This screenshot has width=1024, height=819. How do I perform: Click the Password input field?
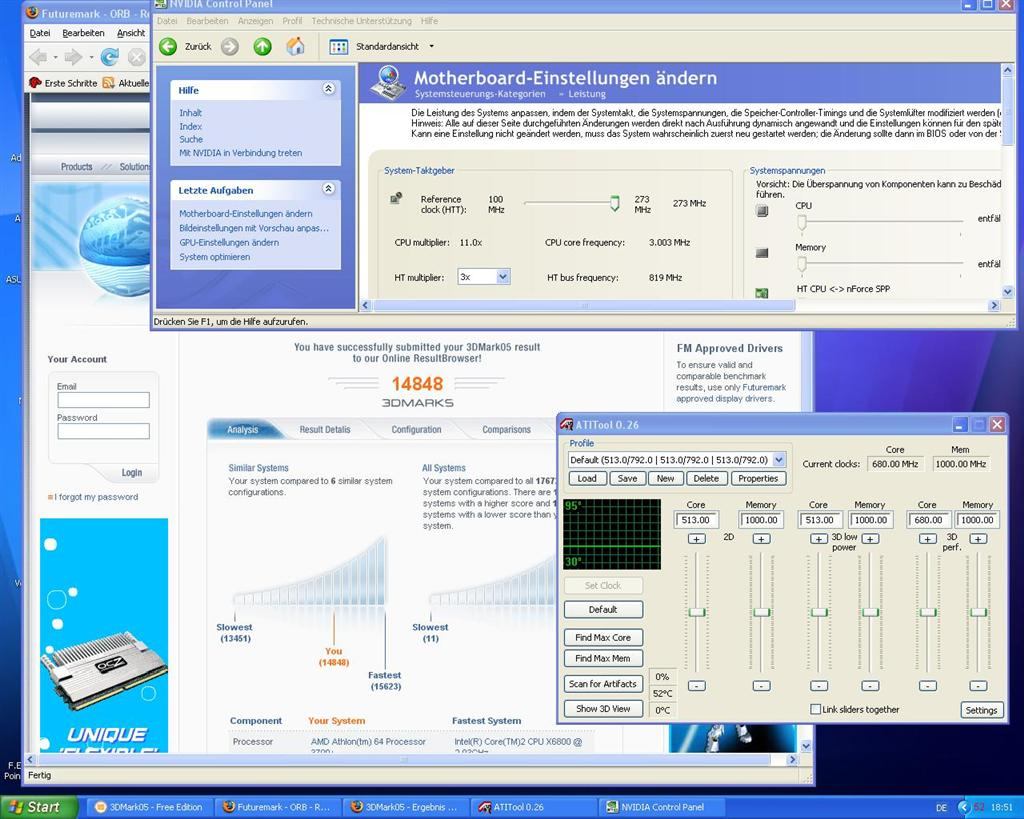click(103, 431)
